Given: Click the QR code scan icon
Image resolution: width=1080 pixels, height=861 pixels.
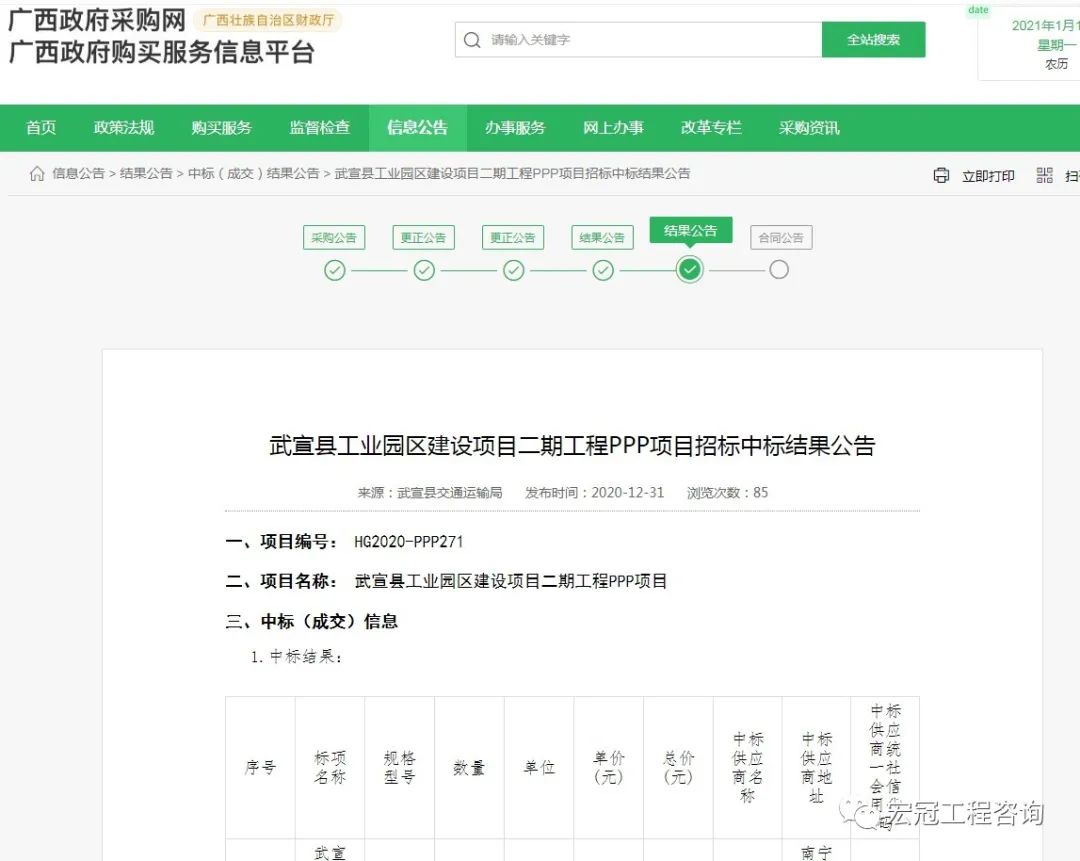Looking at the screenshot, I should [1045, 176].
